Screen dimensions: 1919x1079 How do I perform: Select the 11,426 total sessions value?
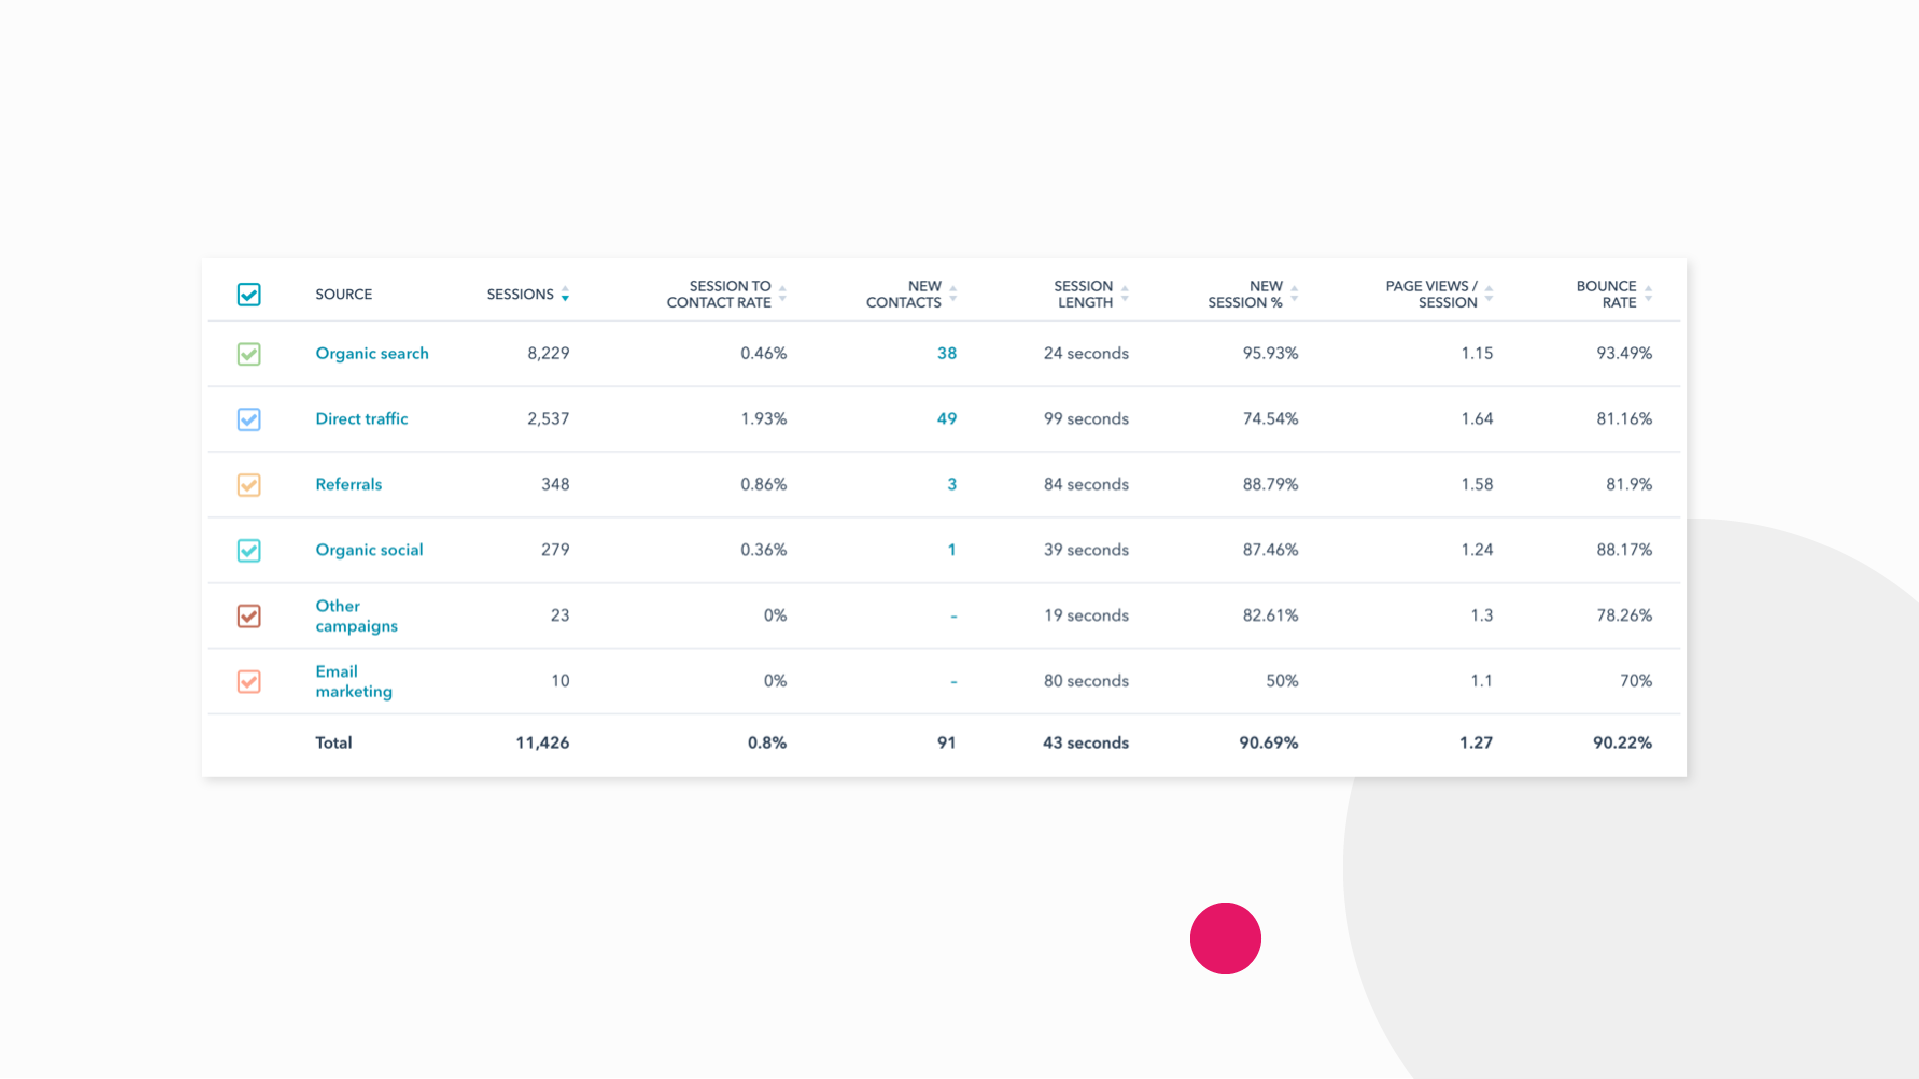click(542, 743)
